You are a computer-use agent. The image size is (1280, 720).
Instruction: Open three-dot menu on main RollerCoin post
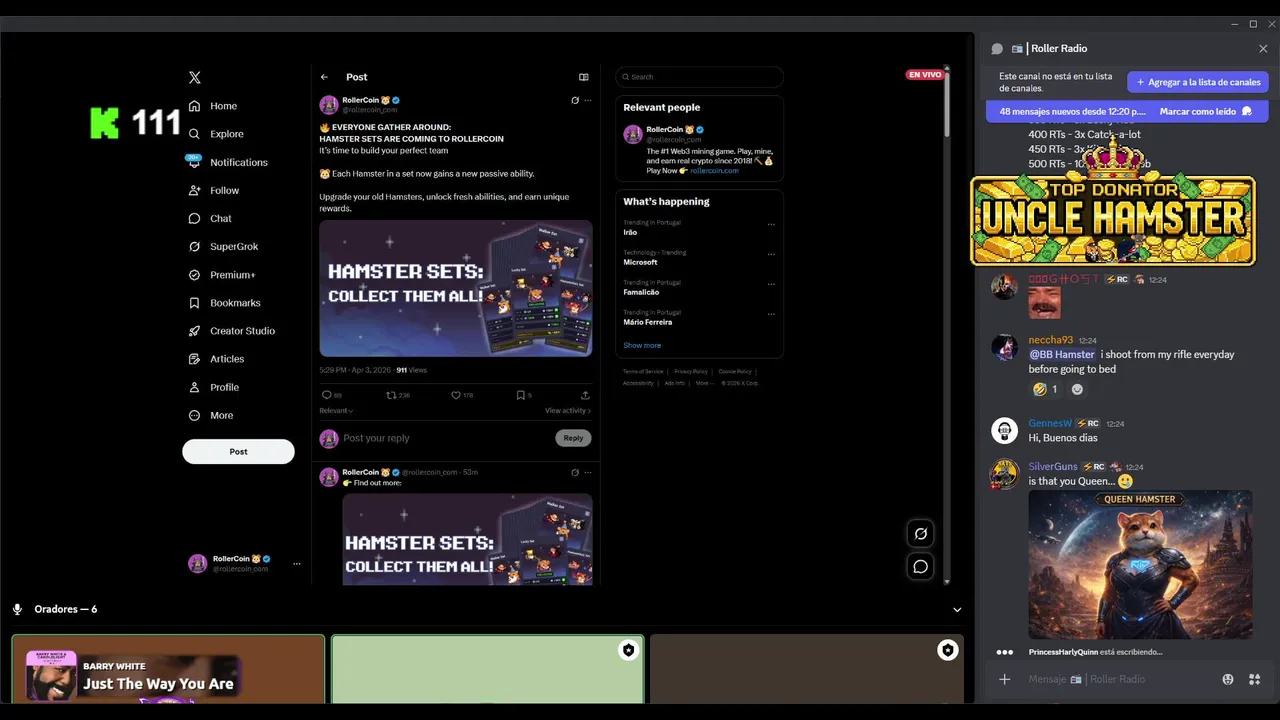click(x=588, y=100)
